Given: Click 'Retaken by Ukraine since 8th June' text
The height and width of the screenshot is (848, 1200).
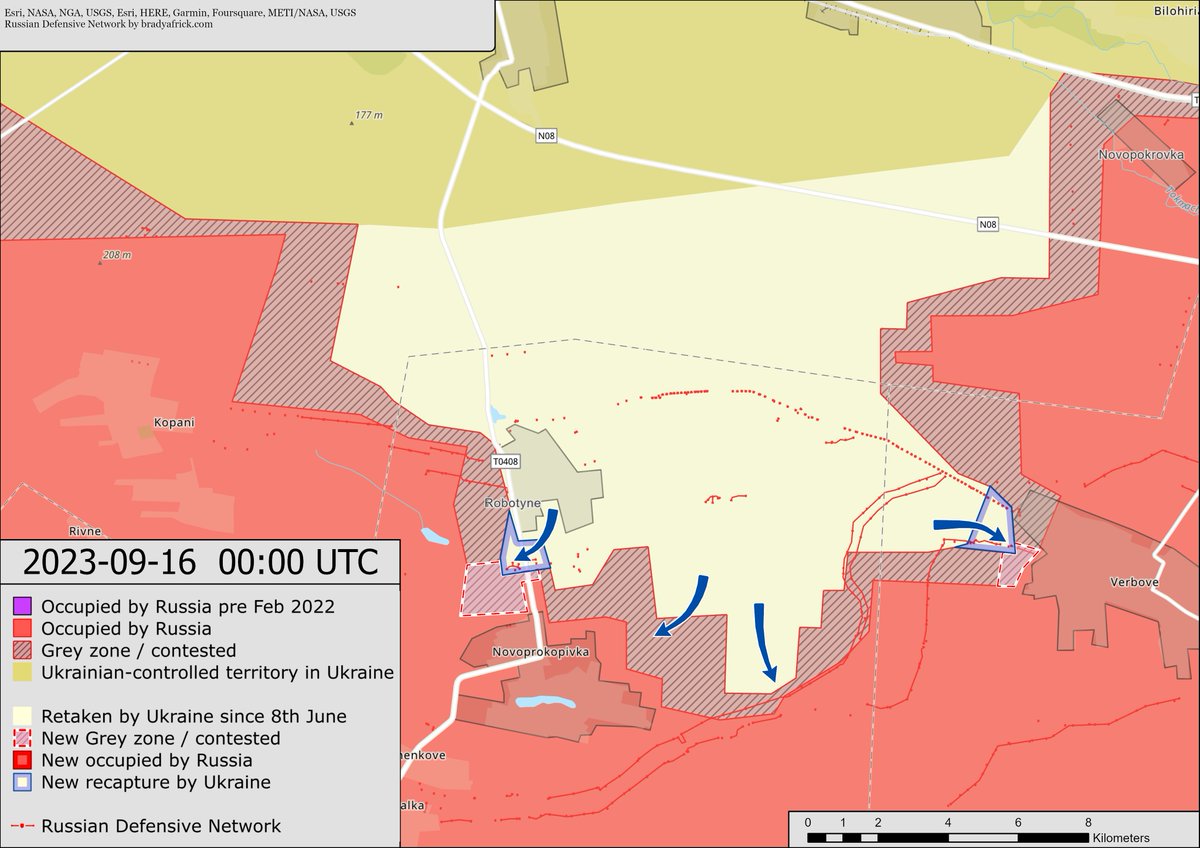Looking at the screenshot, I should coord(194,716).
